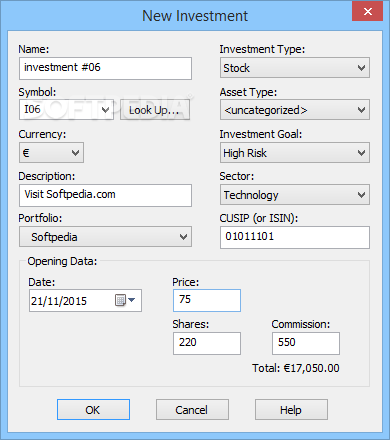Click the Cancel button

point(192,410)
